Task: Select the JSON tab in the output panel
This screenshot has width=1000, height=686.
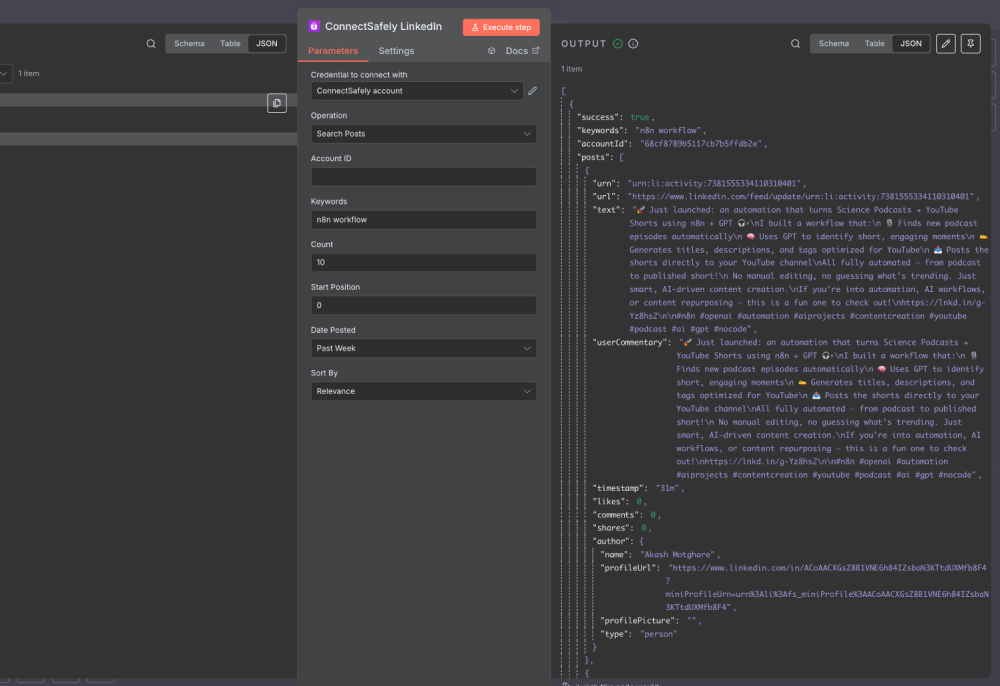Action: pyautogui.click(x=910, y=43)
